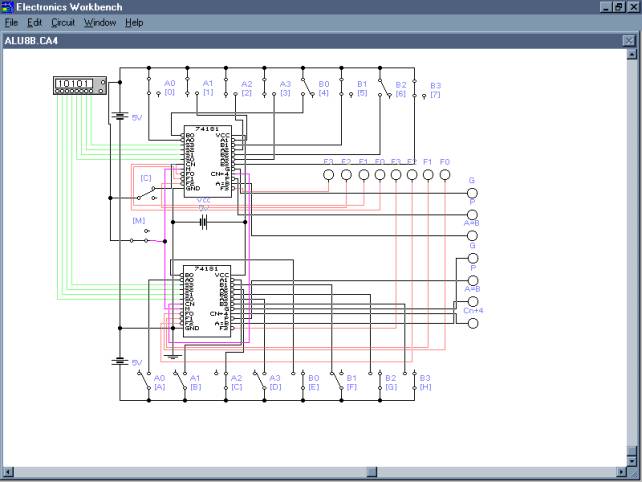The width and height of the screenshot is (642, 482).
Task: Click the rightmost F0 indicator probe
Action: [445, 174]
